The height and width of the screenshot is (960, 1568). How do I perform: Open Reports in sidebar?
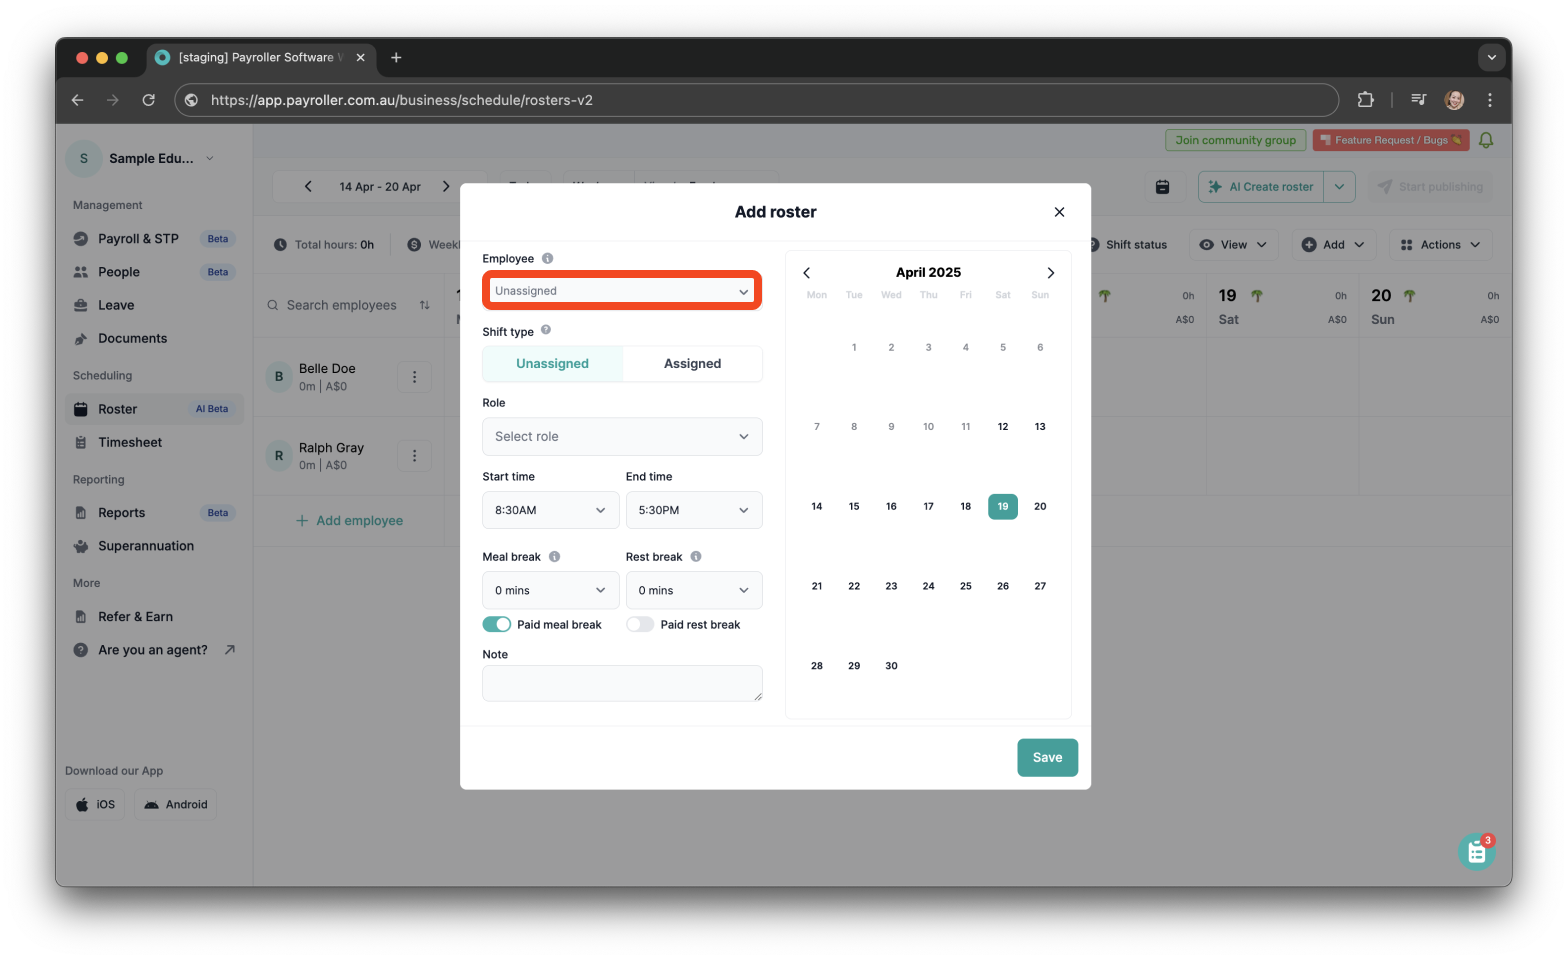pyautogui.click(x=154, y=513)
